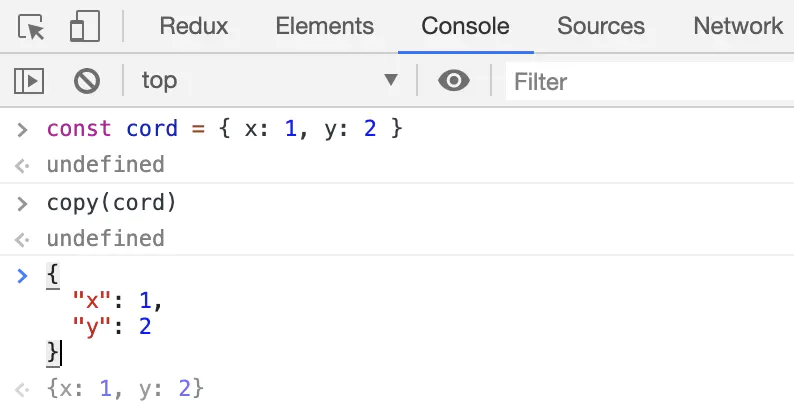Click the const cord declaration line
Screen dimensions: 794x416
(x=224, y=129)
